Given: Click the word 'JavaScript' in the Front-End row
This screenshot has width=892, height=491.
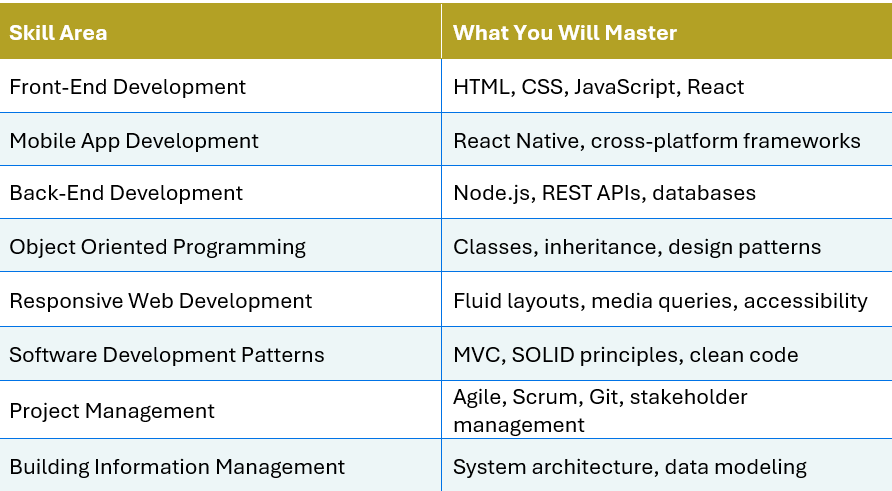Looking at the screenshot, I should tap(628, 87).
